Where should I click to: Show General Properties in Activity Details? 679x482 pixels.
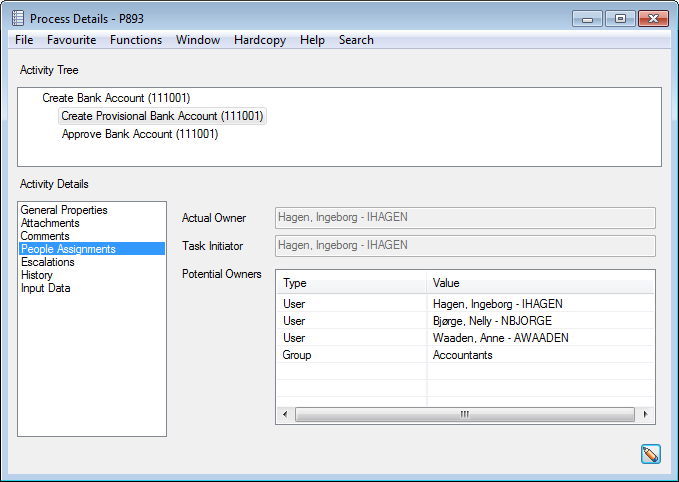pyautogui.click(x=64, y=210)
